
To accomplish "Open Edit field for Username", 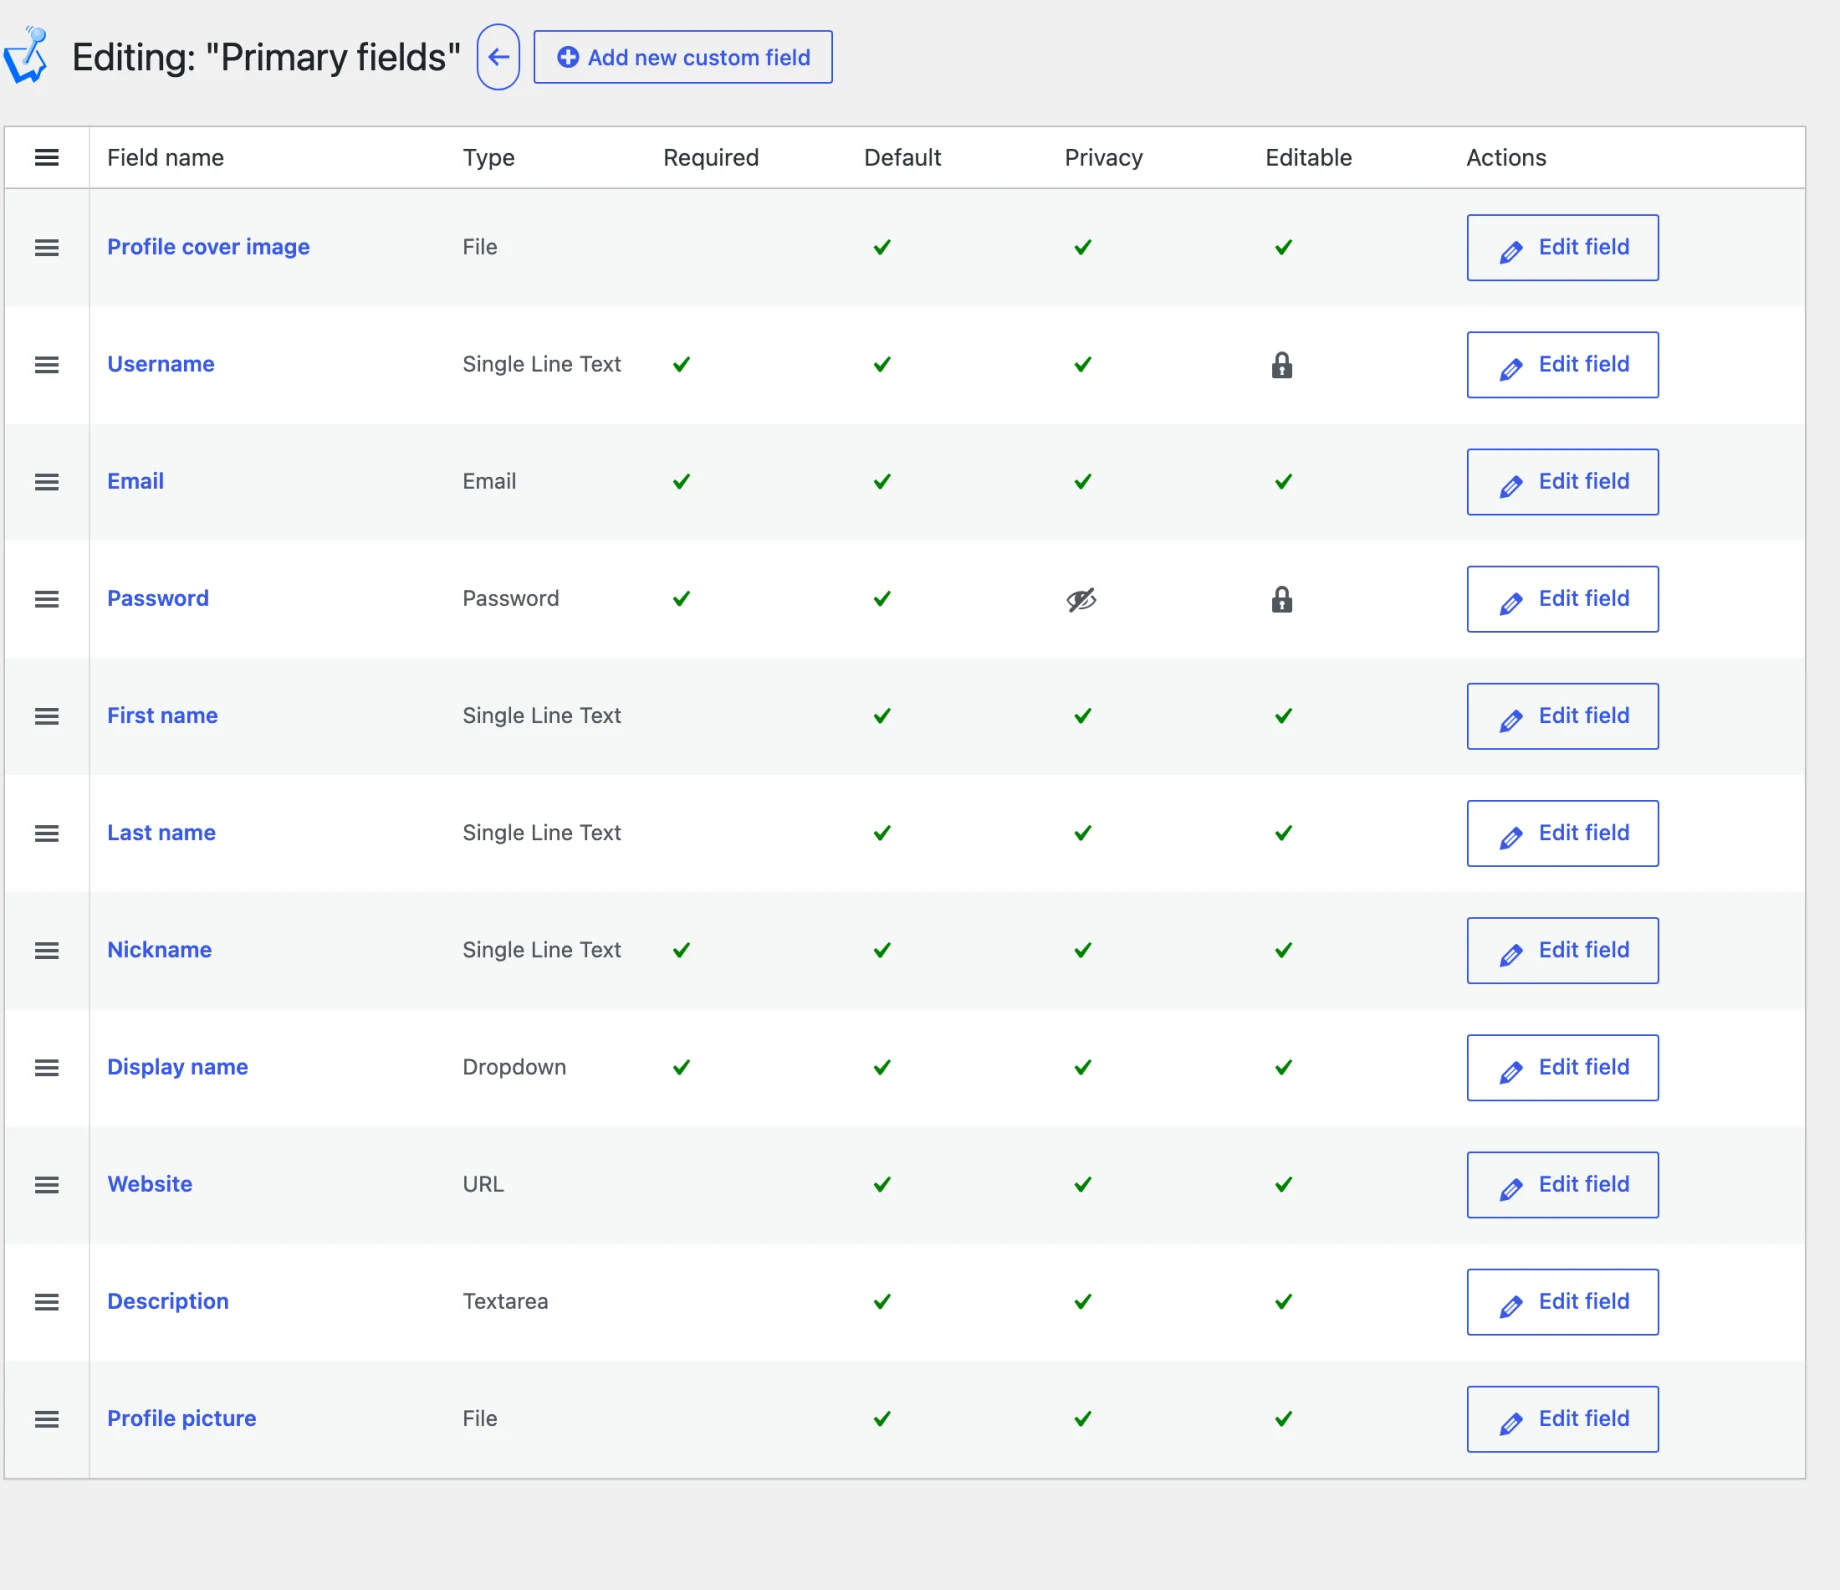I will pyautogui.click(x=1562, y=365).
